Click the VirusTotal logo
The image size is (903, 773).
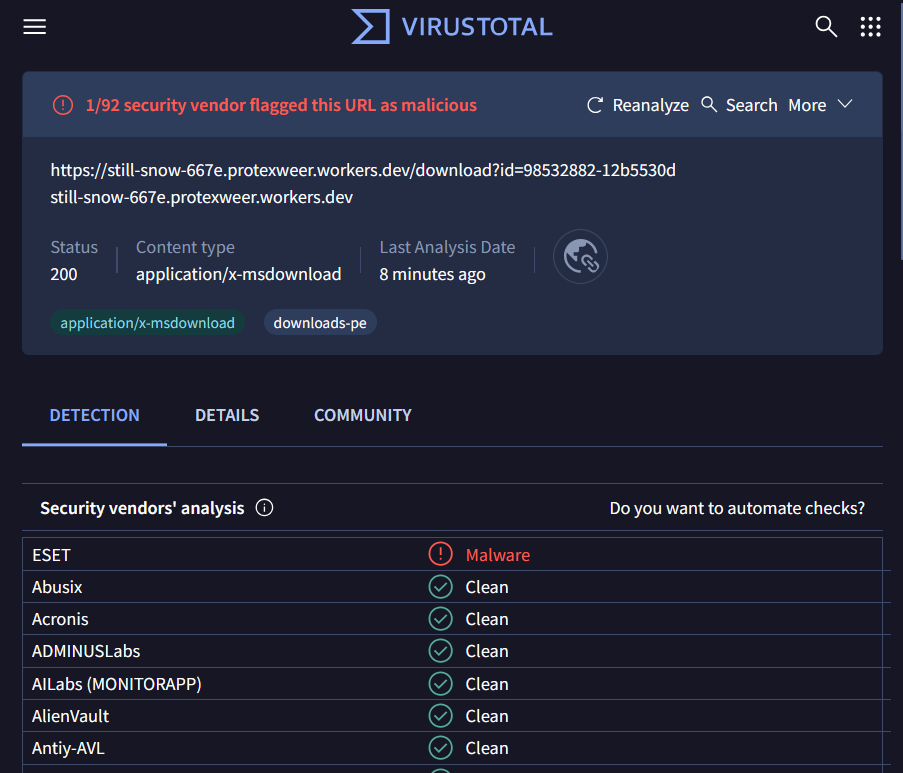click(x=452, y=26)
